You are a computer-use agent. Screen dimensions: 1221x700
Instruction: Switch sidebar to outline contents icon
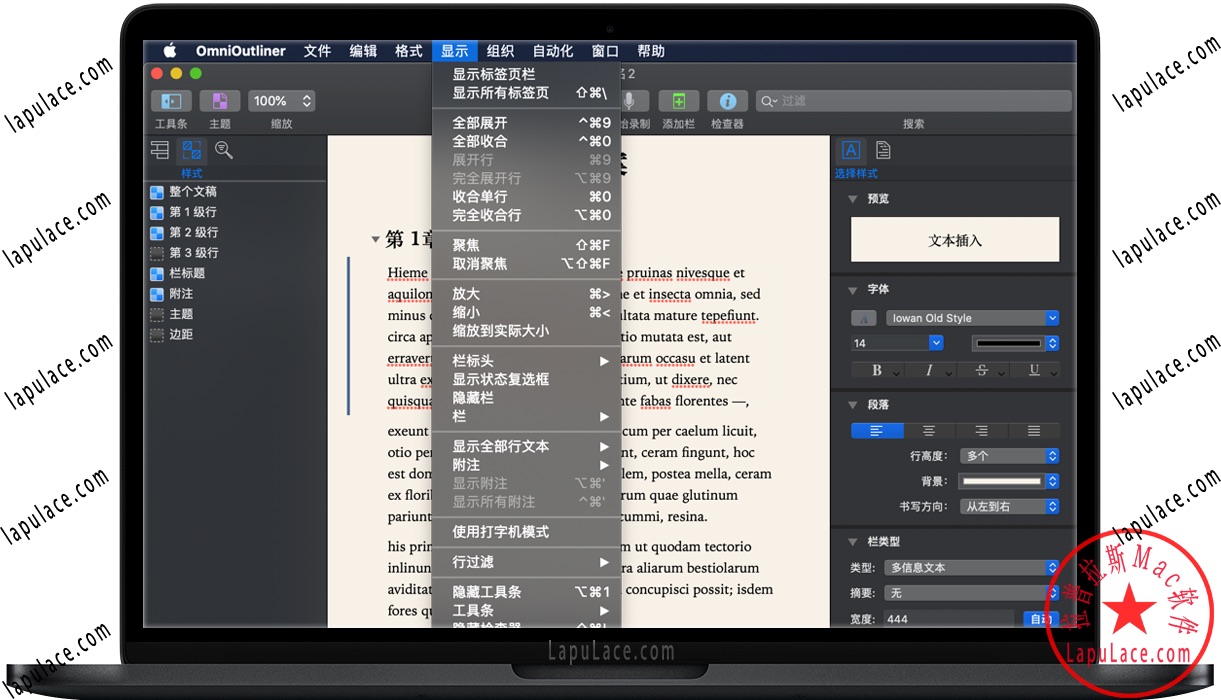pyautogui.click(x=160, y=150)
